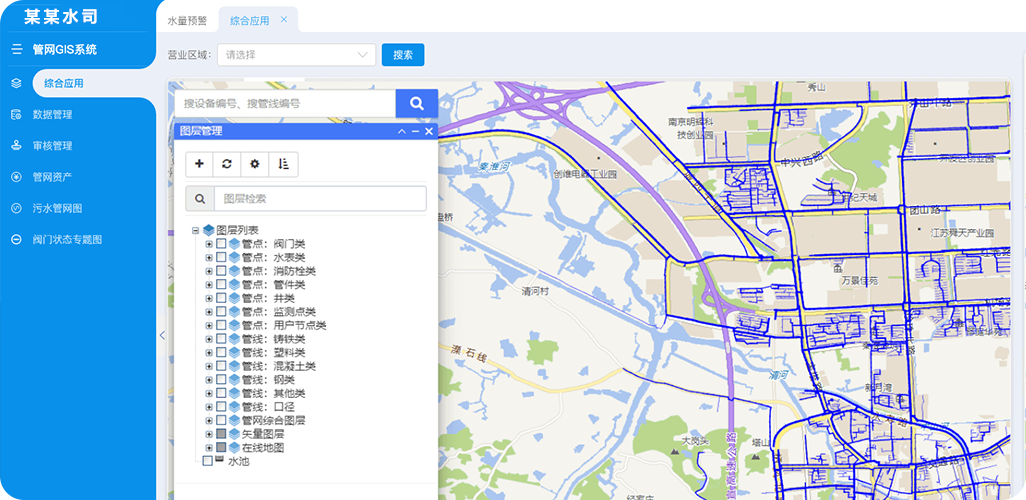The image size is (1026, 500).
Task: Open 管网资产 in the sidebar
Action: click(52, 177)
